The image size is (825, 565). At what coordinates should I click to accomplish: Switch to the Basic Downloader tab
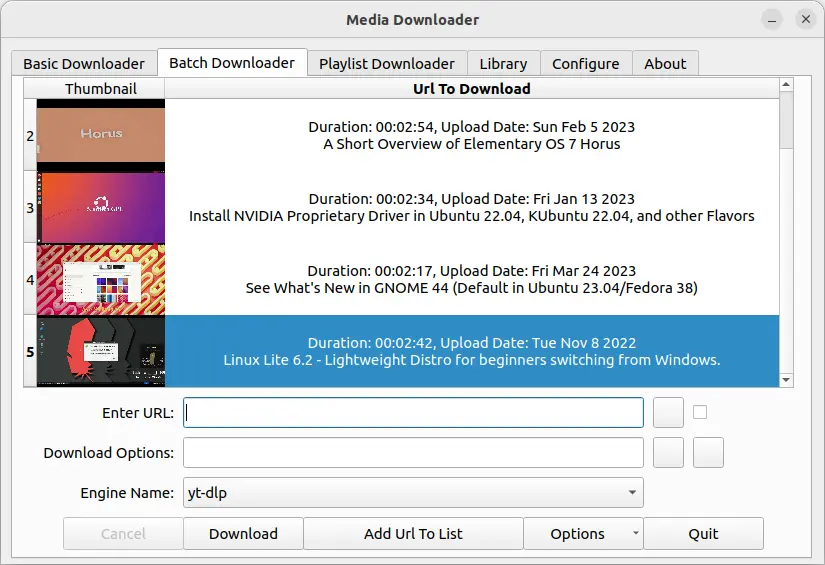click(x=84, y=63)
